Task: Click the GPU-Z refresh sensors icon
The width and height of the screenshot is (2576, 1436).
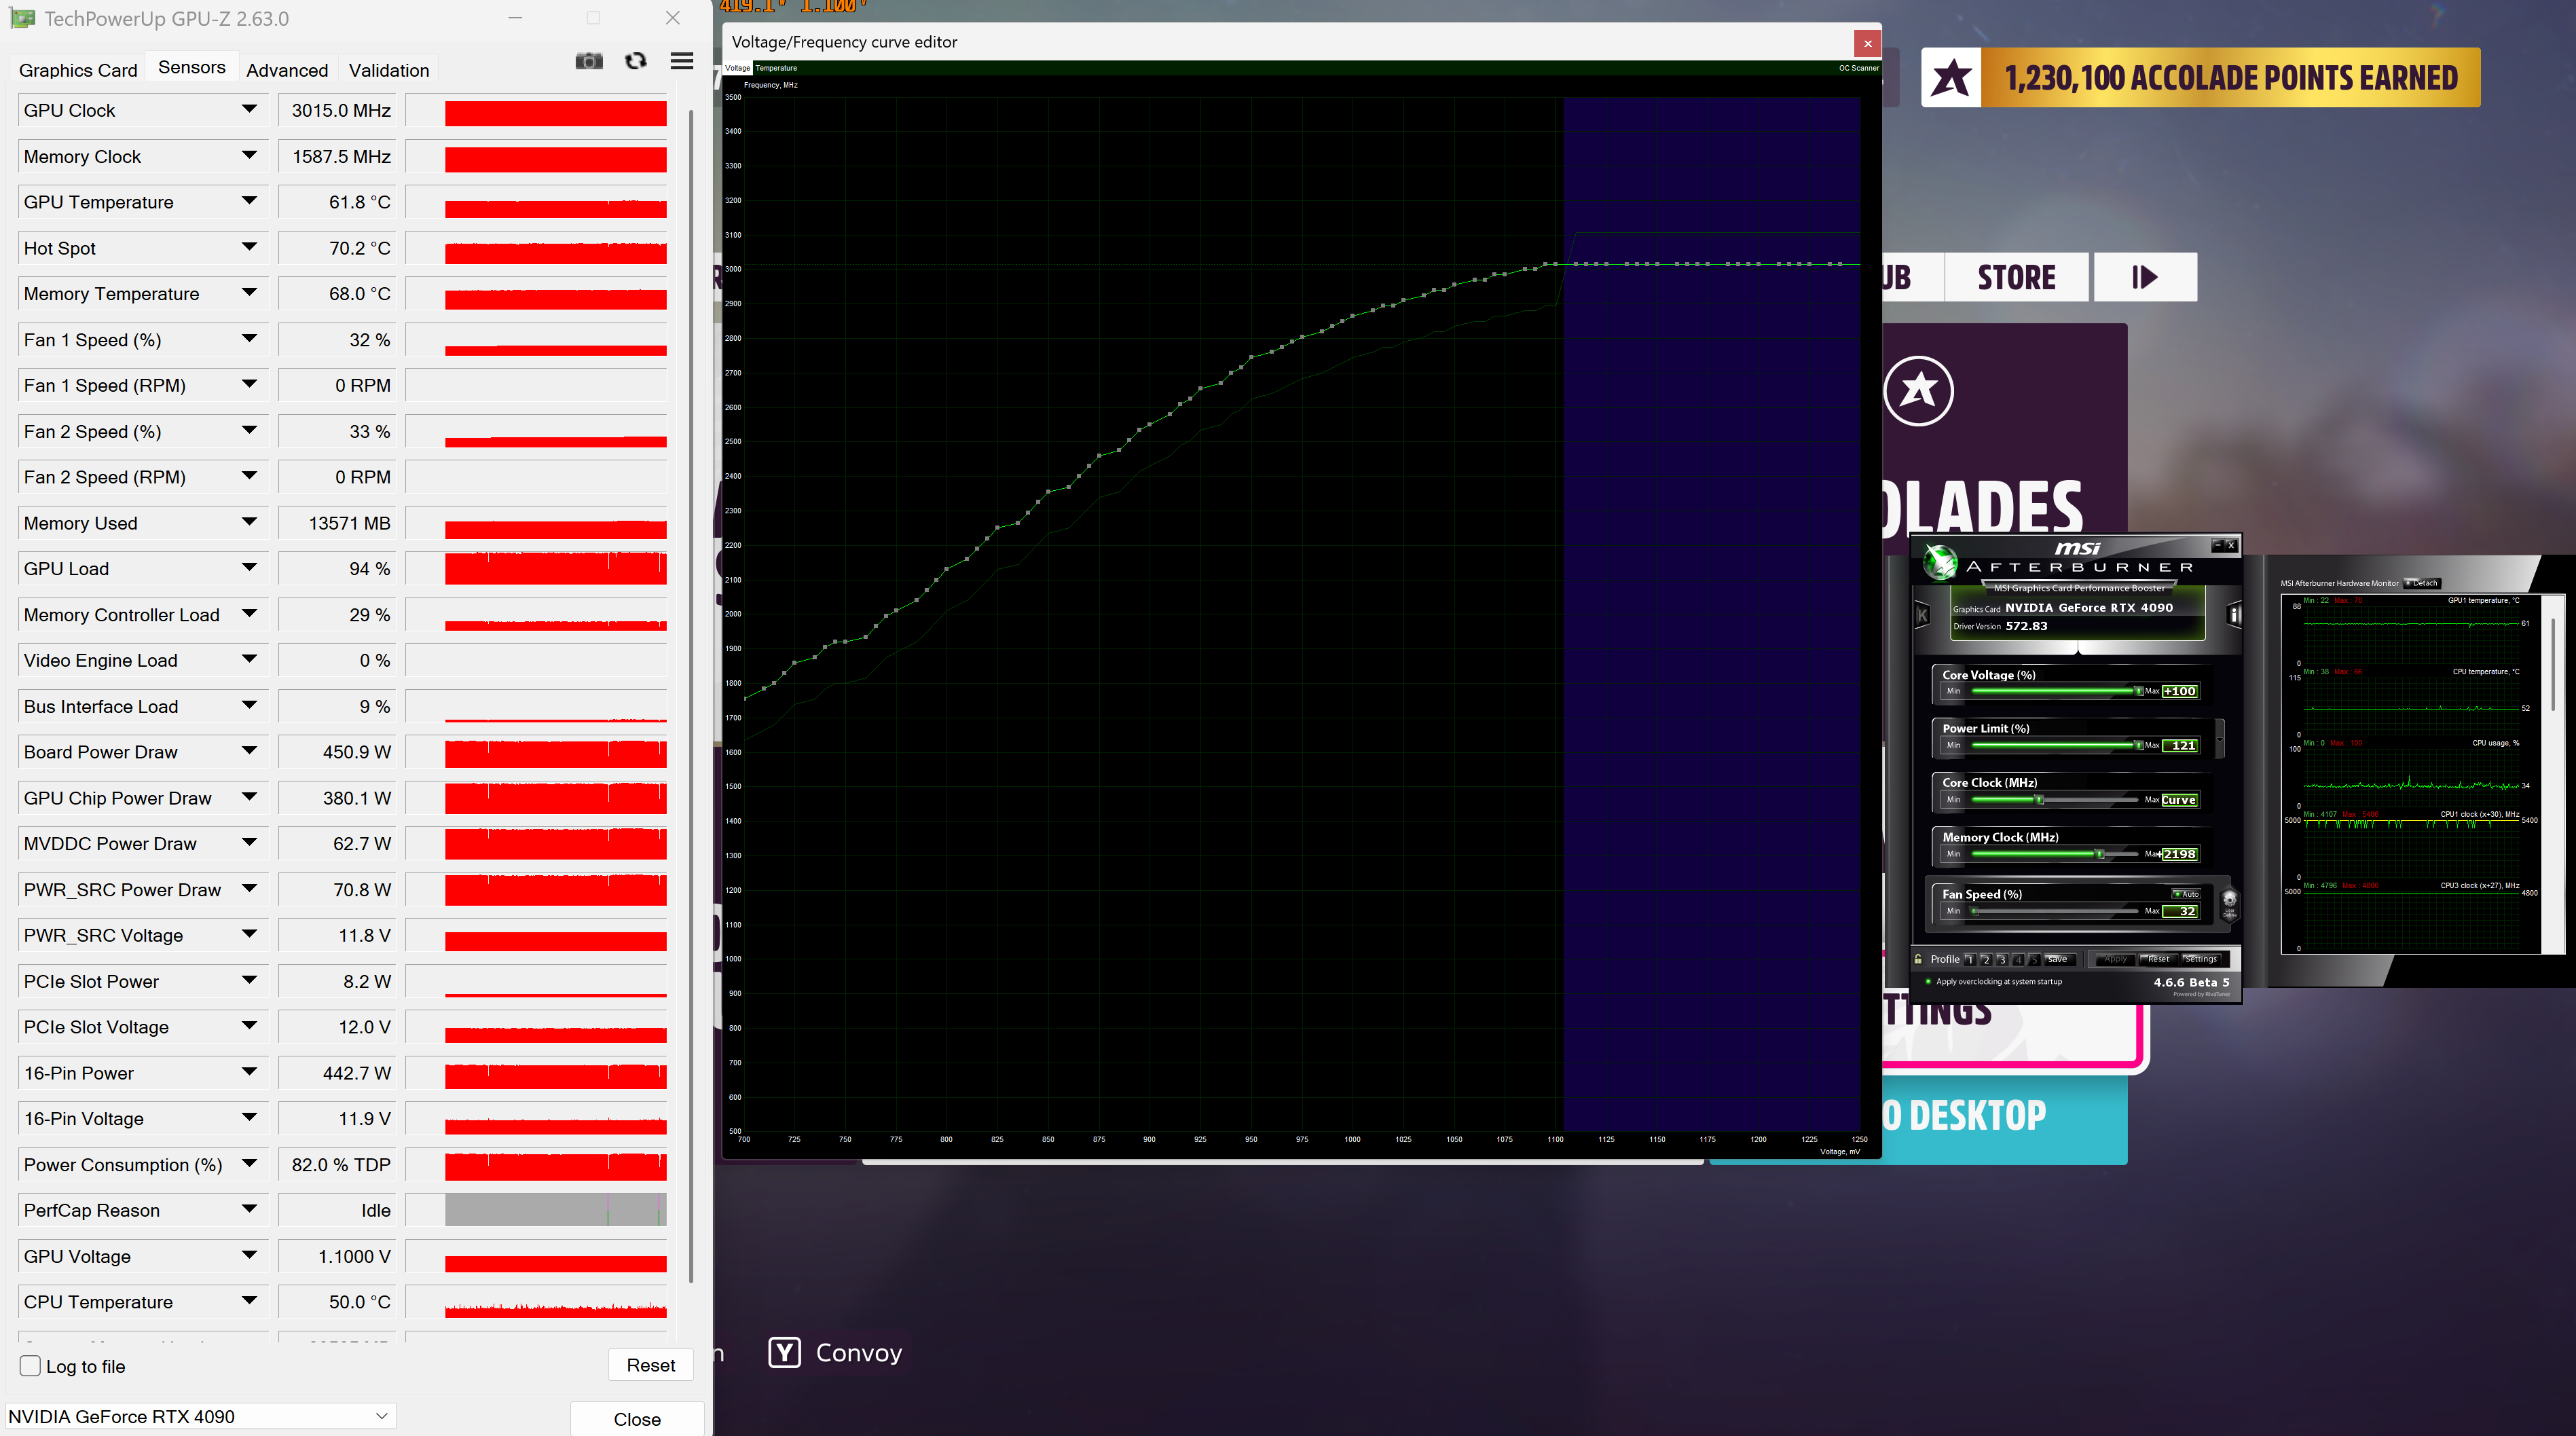Action: click(635, 62)
